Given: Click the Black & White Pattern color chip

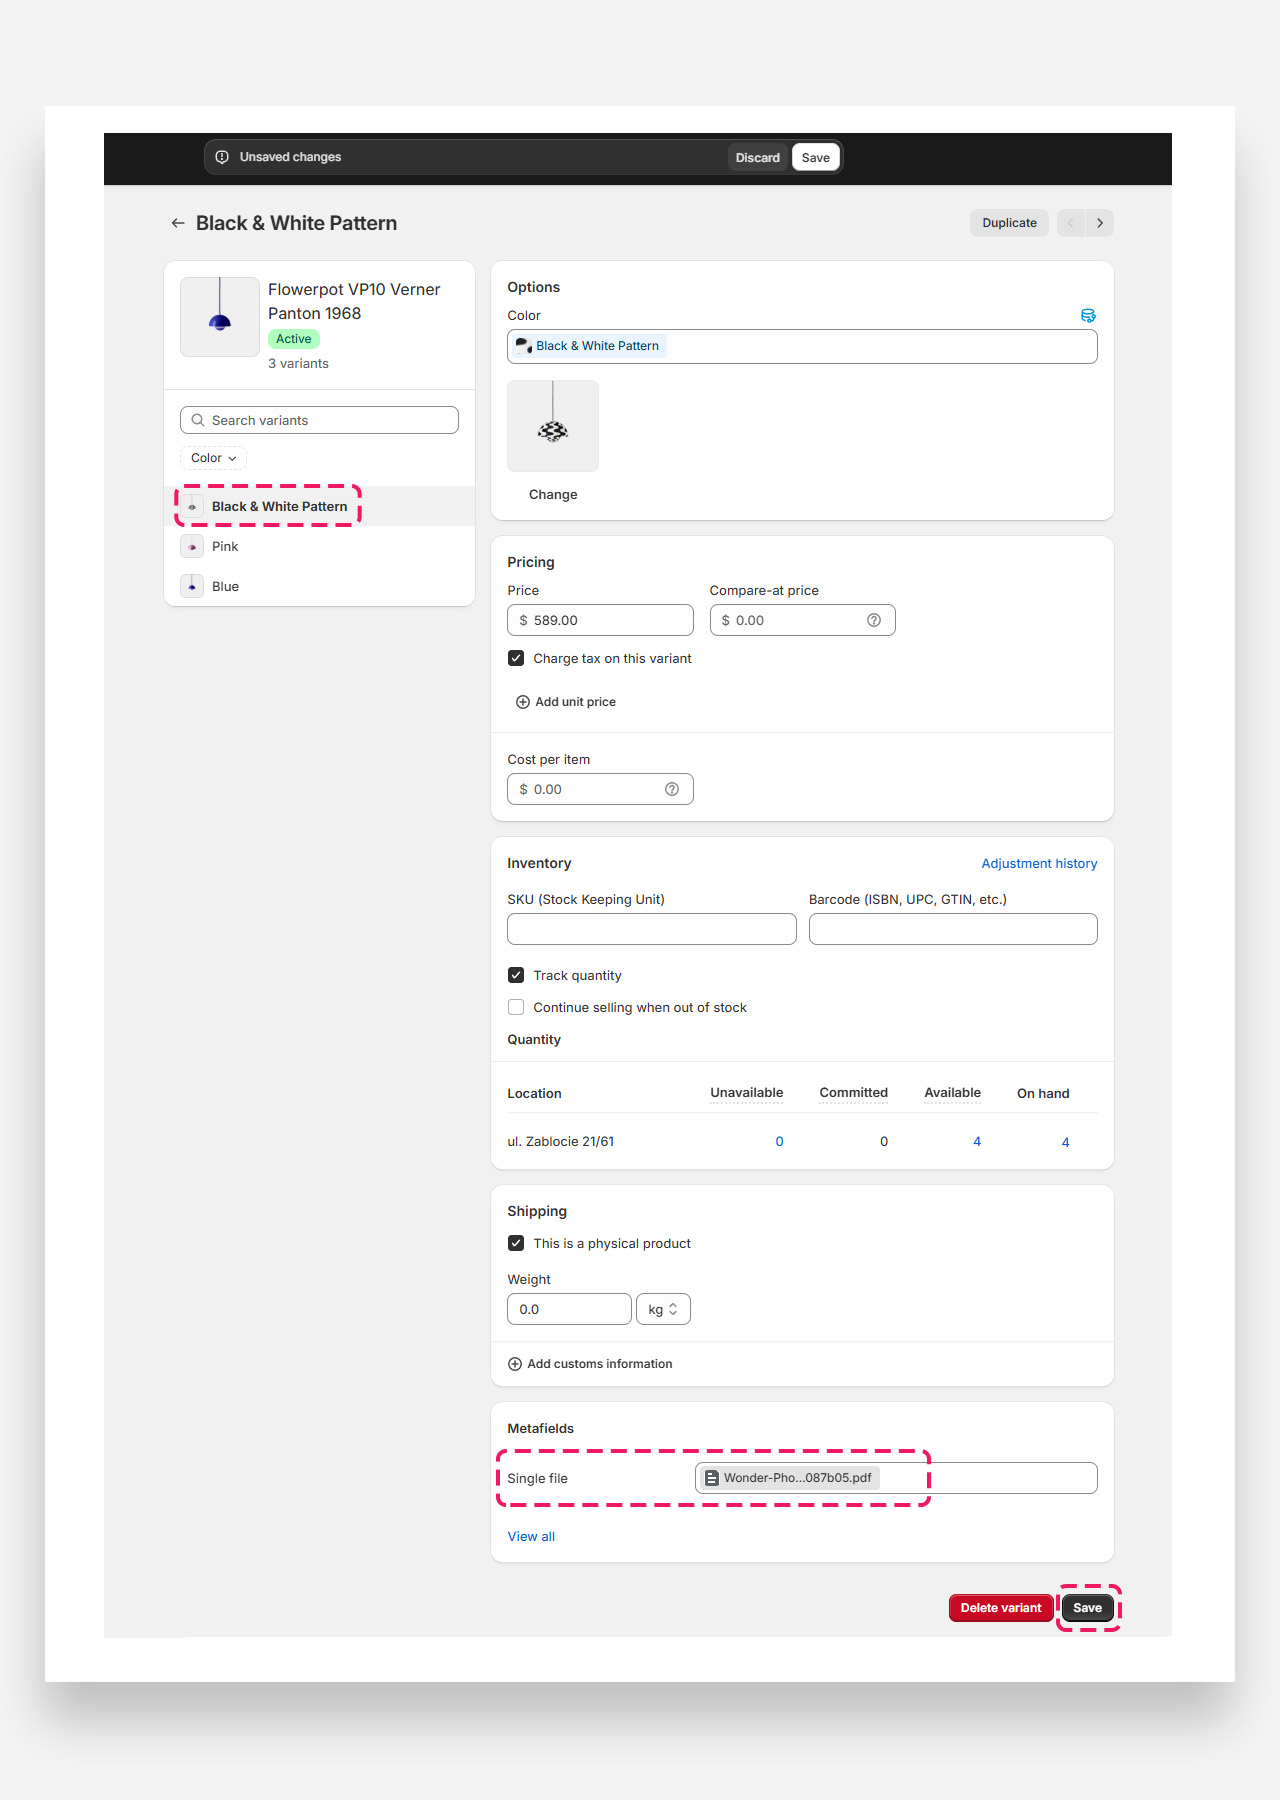Looking at the screenshot, I should (x=588, y=346).
